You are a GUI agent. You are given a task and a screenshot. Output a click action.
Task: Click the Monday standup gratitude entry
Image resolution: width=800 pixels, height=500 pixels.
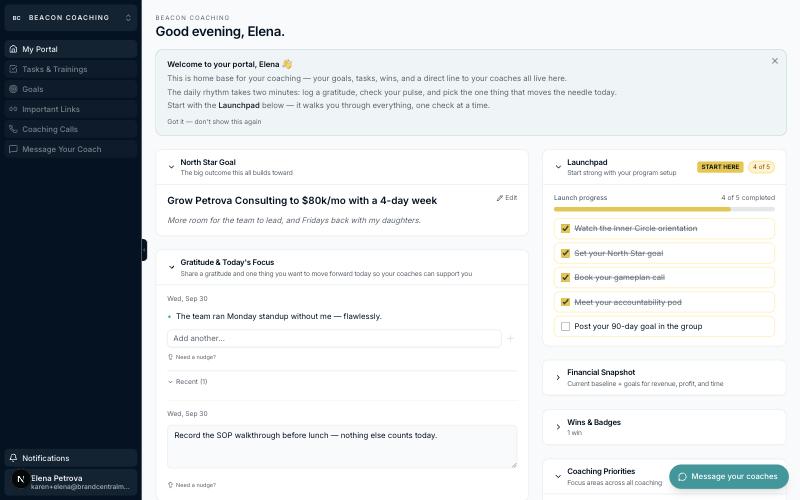(x=279, y=316)
